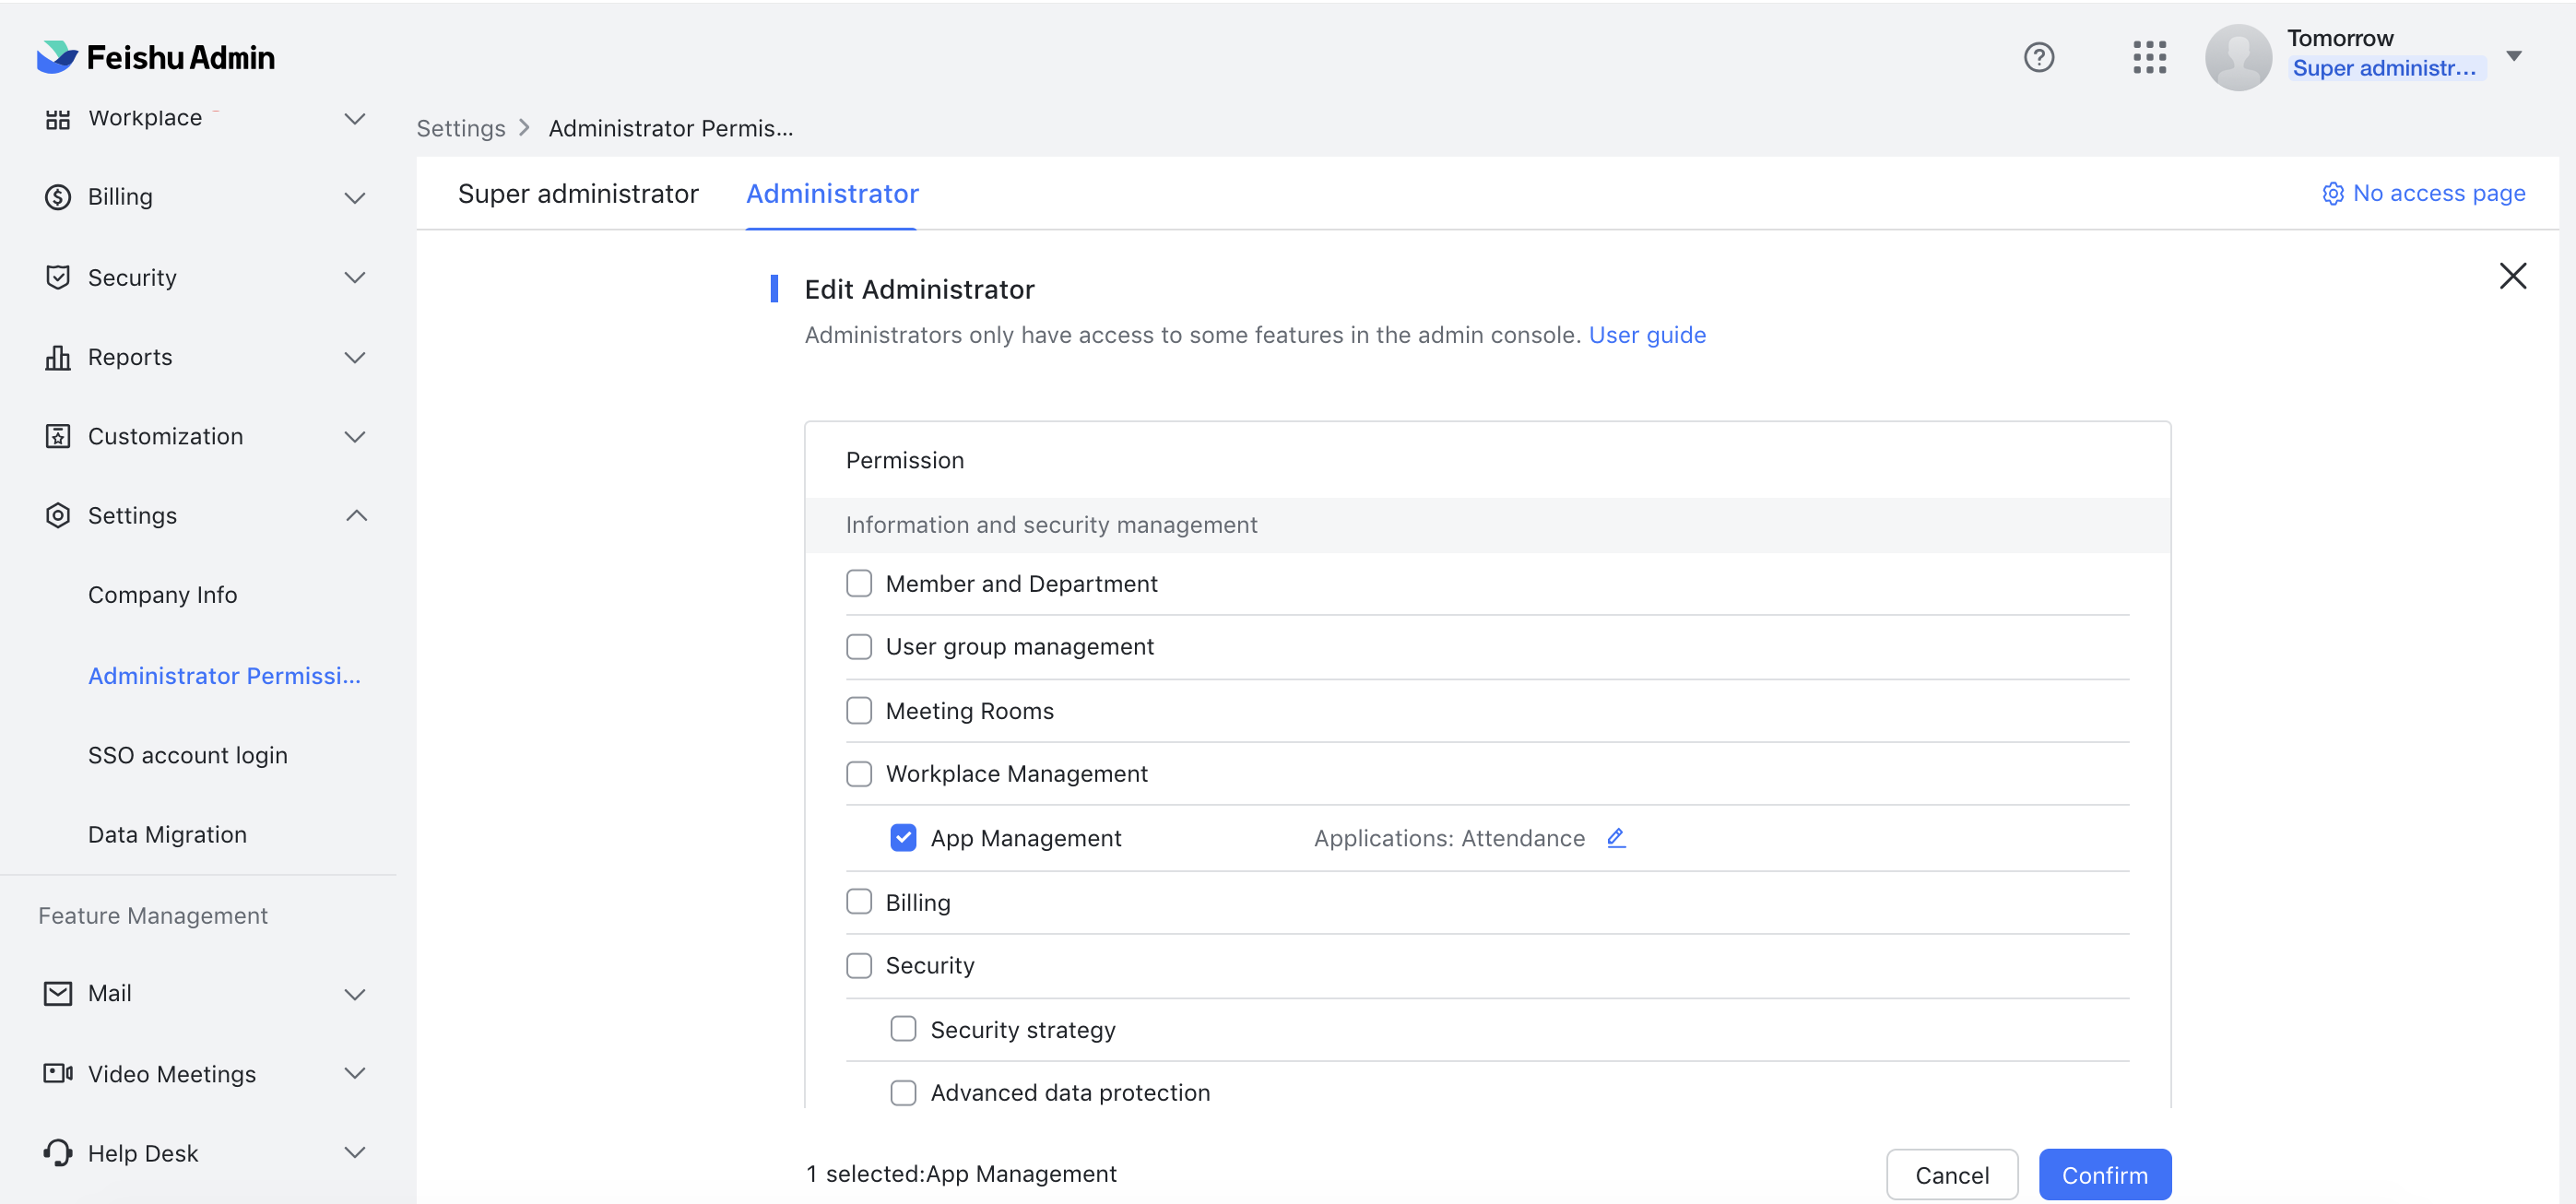Enable User group management permission
The image size is (2576, 1204).
click(859, 647)
